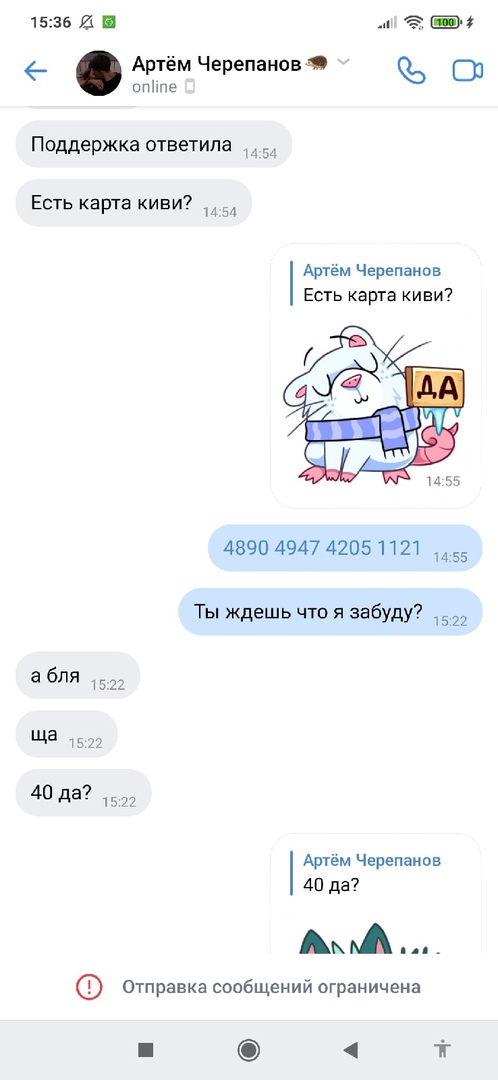Start a video call with Артём
498x1080 pixels.
coord(468,70)
